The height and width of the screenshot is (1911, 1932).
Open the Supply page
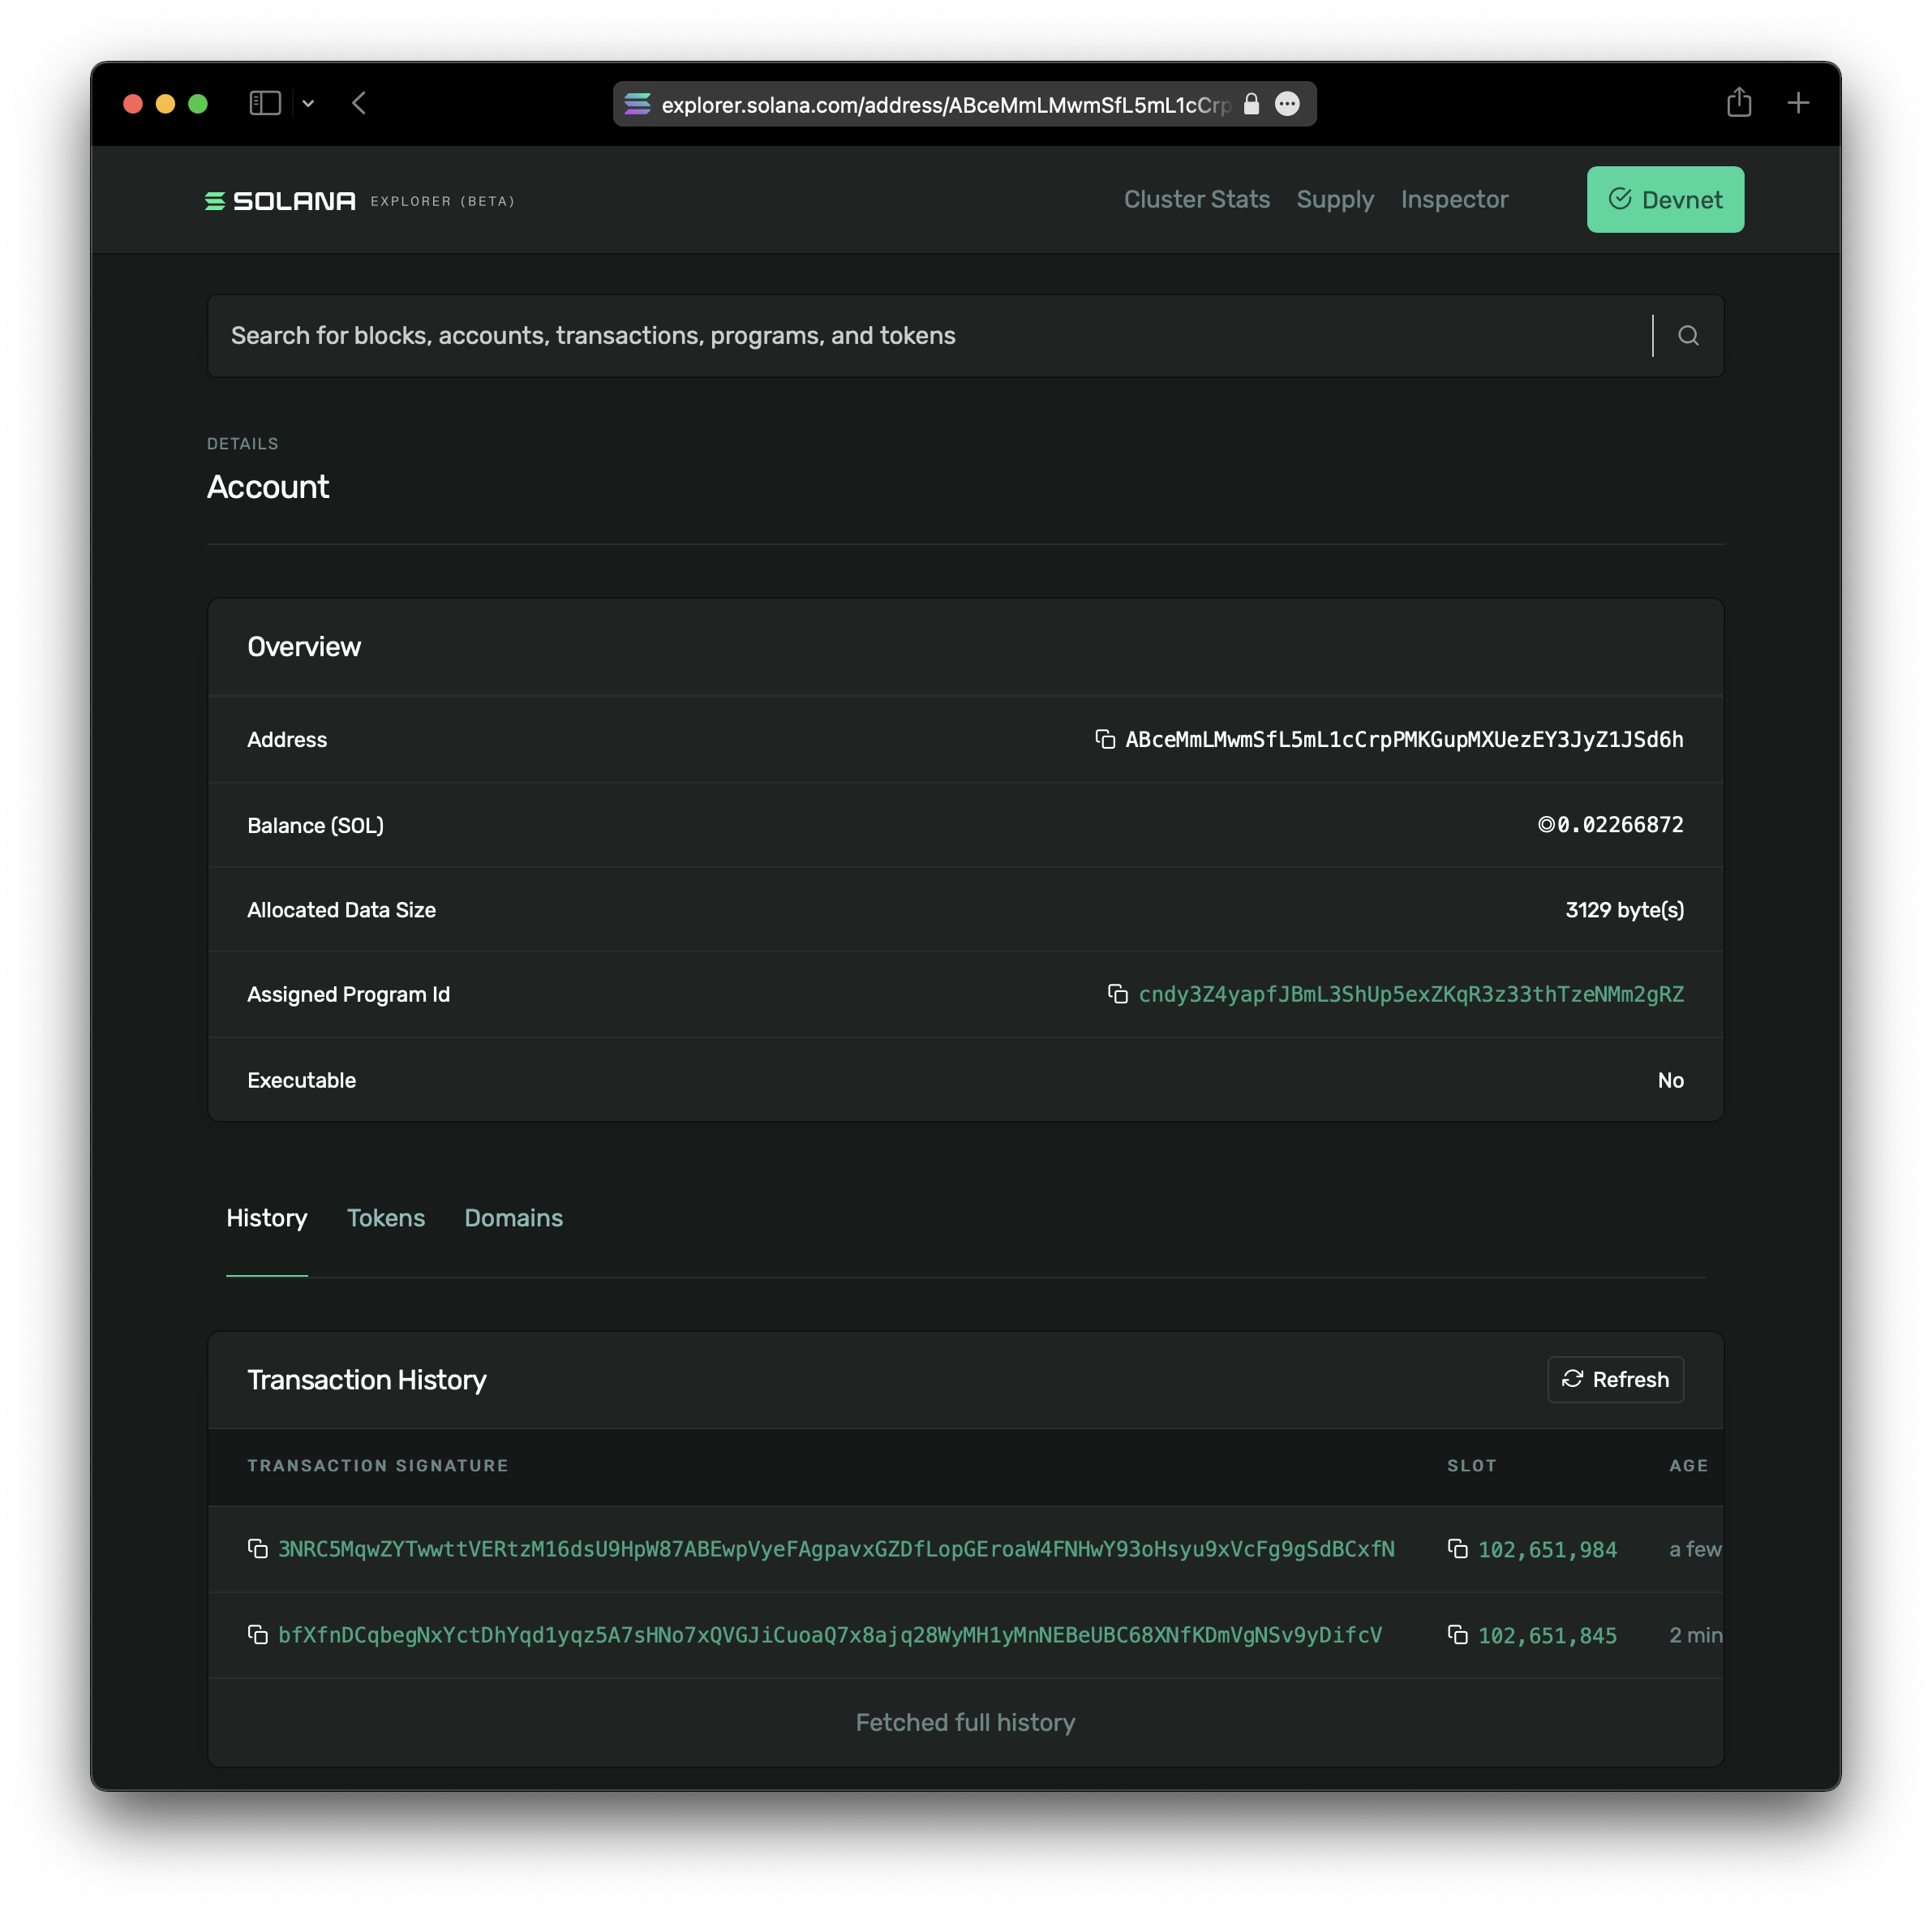tap(1335, 200)
